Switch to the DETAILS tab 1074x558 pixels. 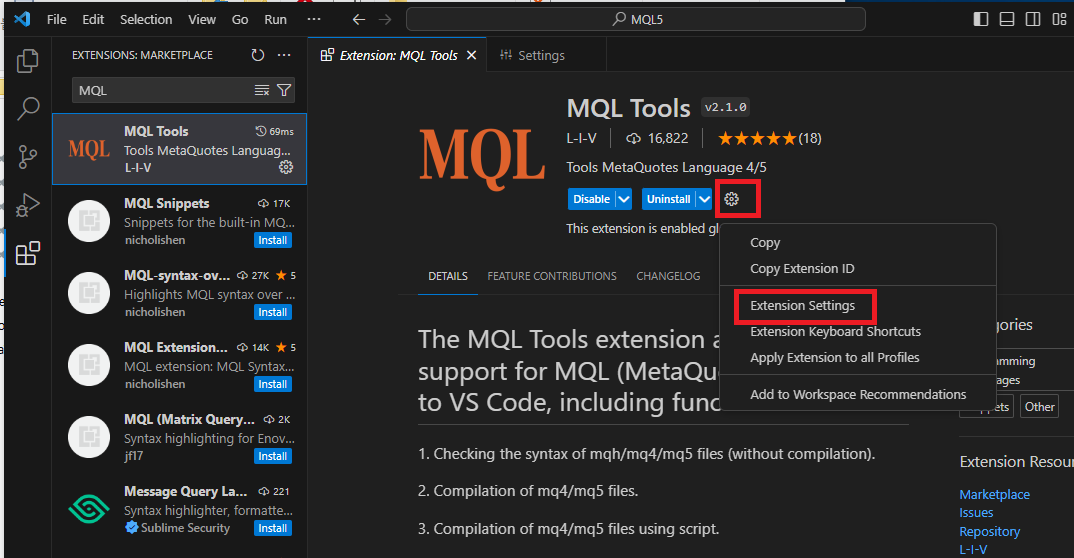click(448, 276)
